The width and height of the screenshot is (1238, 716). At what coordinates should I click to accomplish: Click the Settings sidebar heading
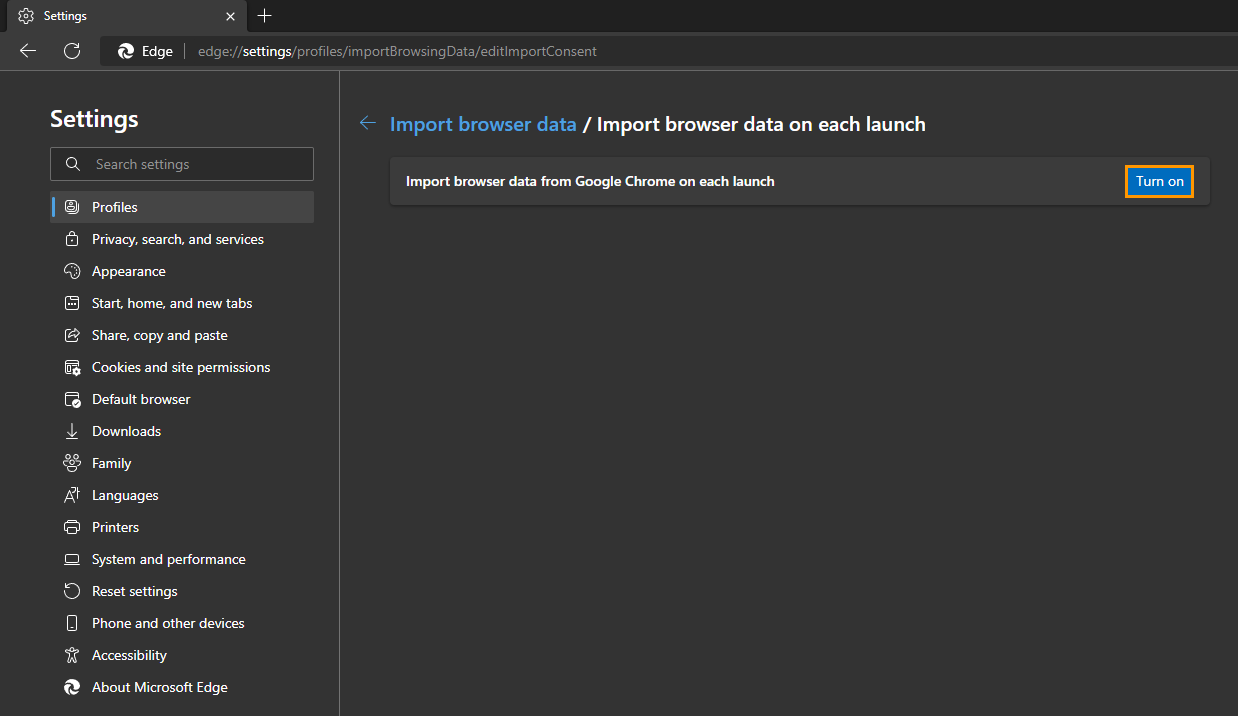tap(94, 119)
